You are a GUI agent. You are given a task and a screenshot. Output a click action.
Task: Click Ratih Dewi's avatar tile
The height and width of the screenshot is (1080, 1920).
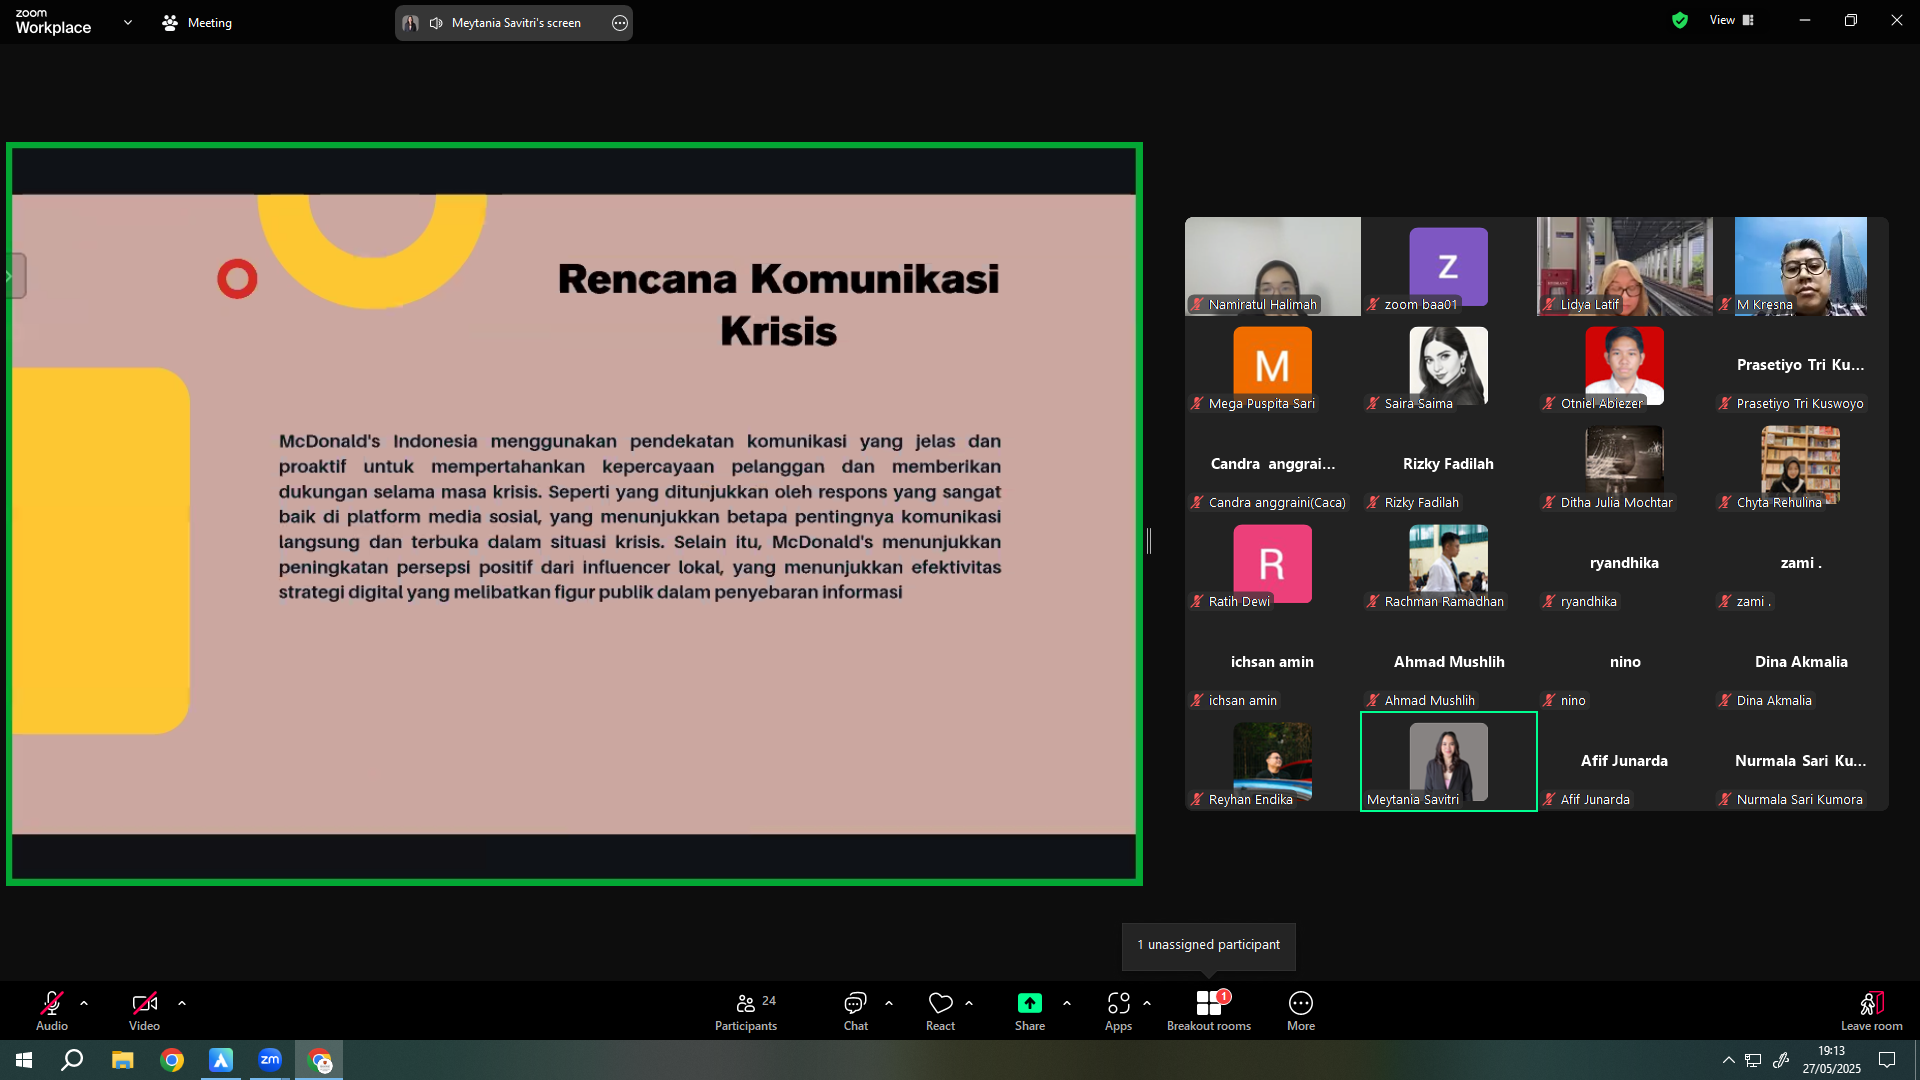point(1273,563)
